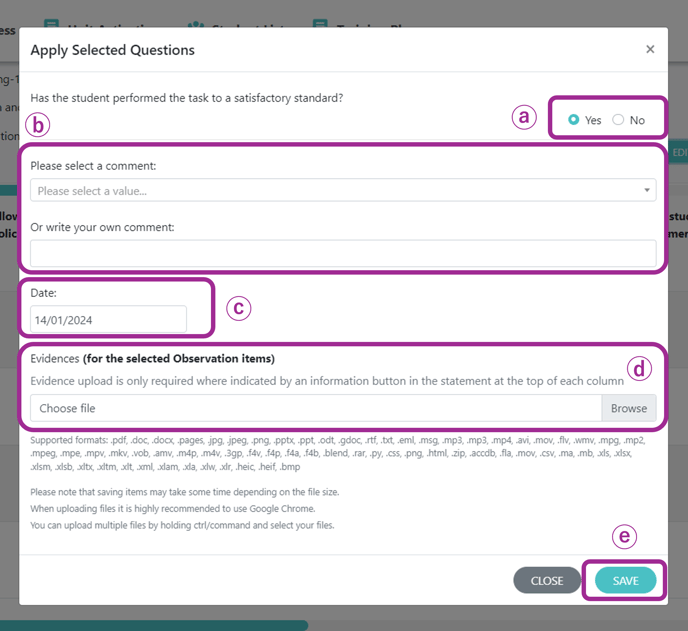The image size is (688, 631).
Task: Click the Choose file input area
Action: click(316, 408)
